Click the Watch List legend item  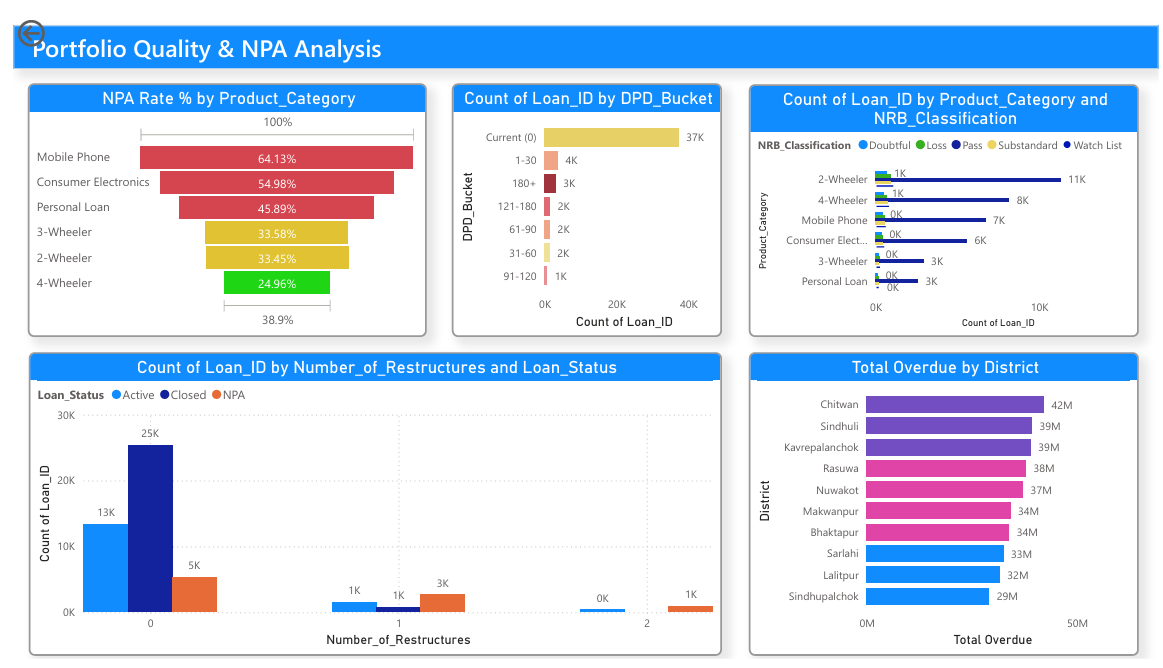coord(1093,145)
